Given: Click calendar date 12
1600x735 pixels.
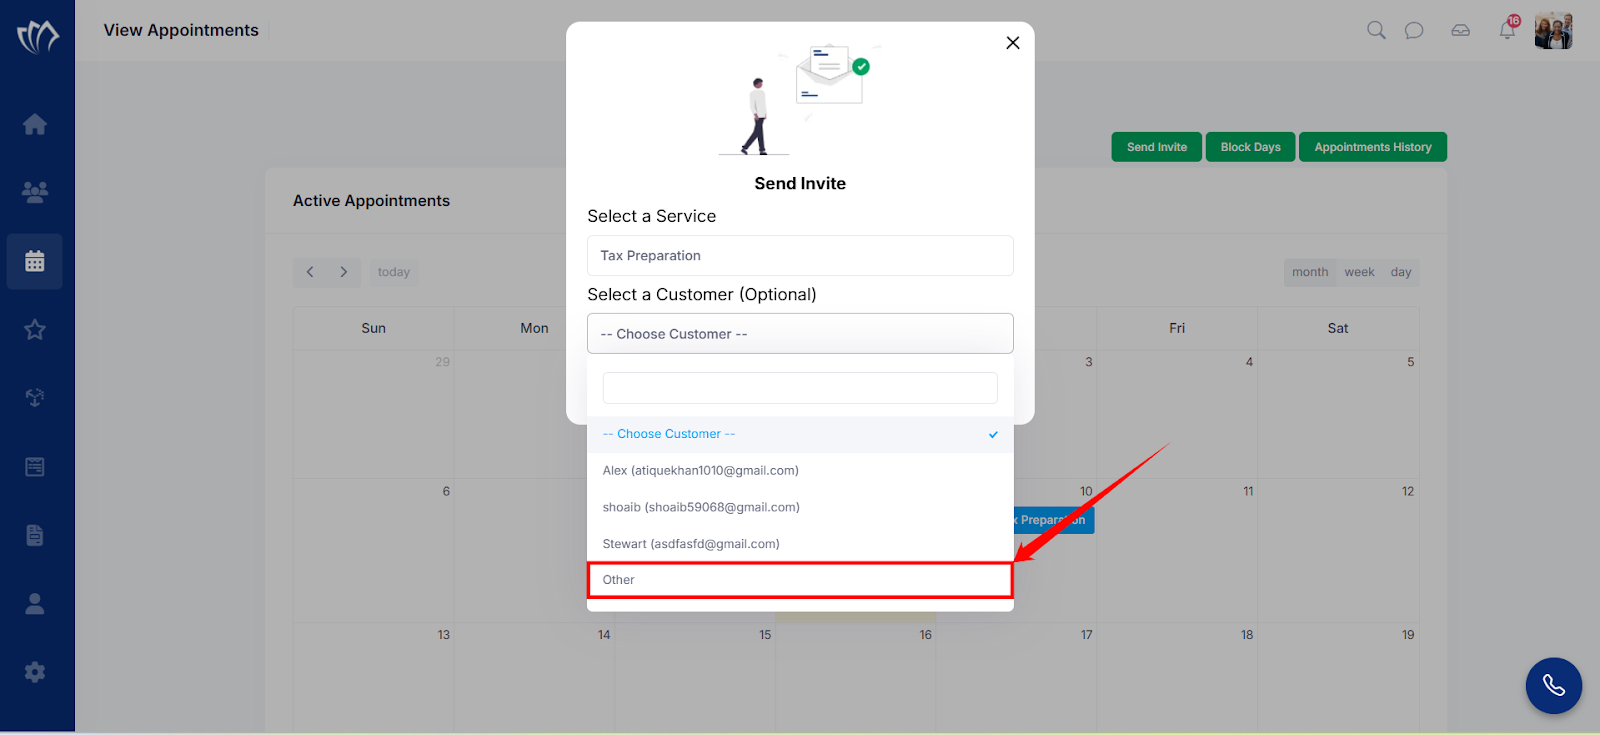Looking at the screenshot, I should (x=1408, y=491).
